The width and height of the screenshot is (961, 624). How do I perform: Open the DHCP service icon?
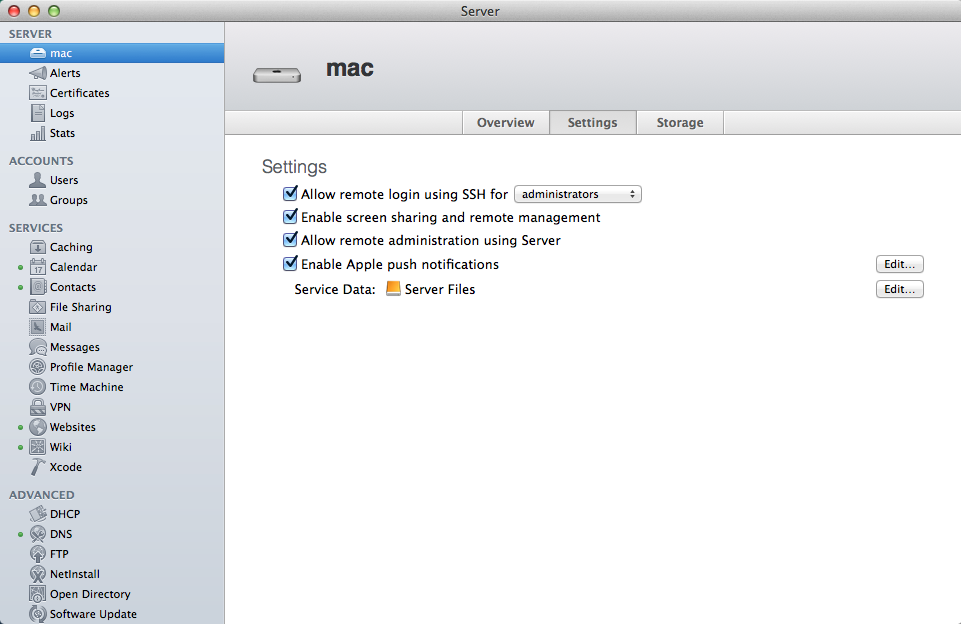point(38,514)
